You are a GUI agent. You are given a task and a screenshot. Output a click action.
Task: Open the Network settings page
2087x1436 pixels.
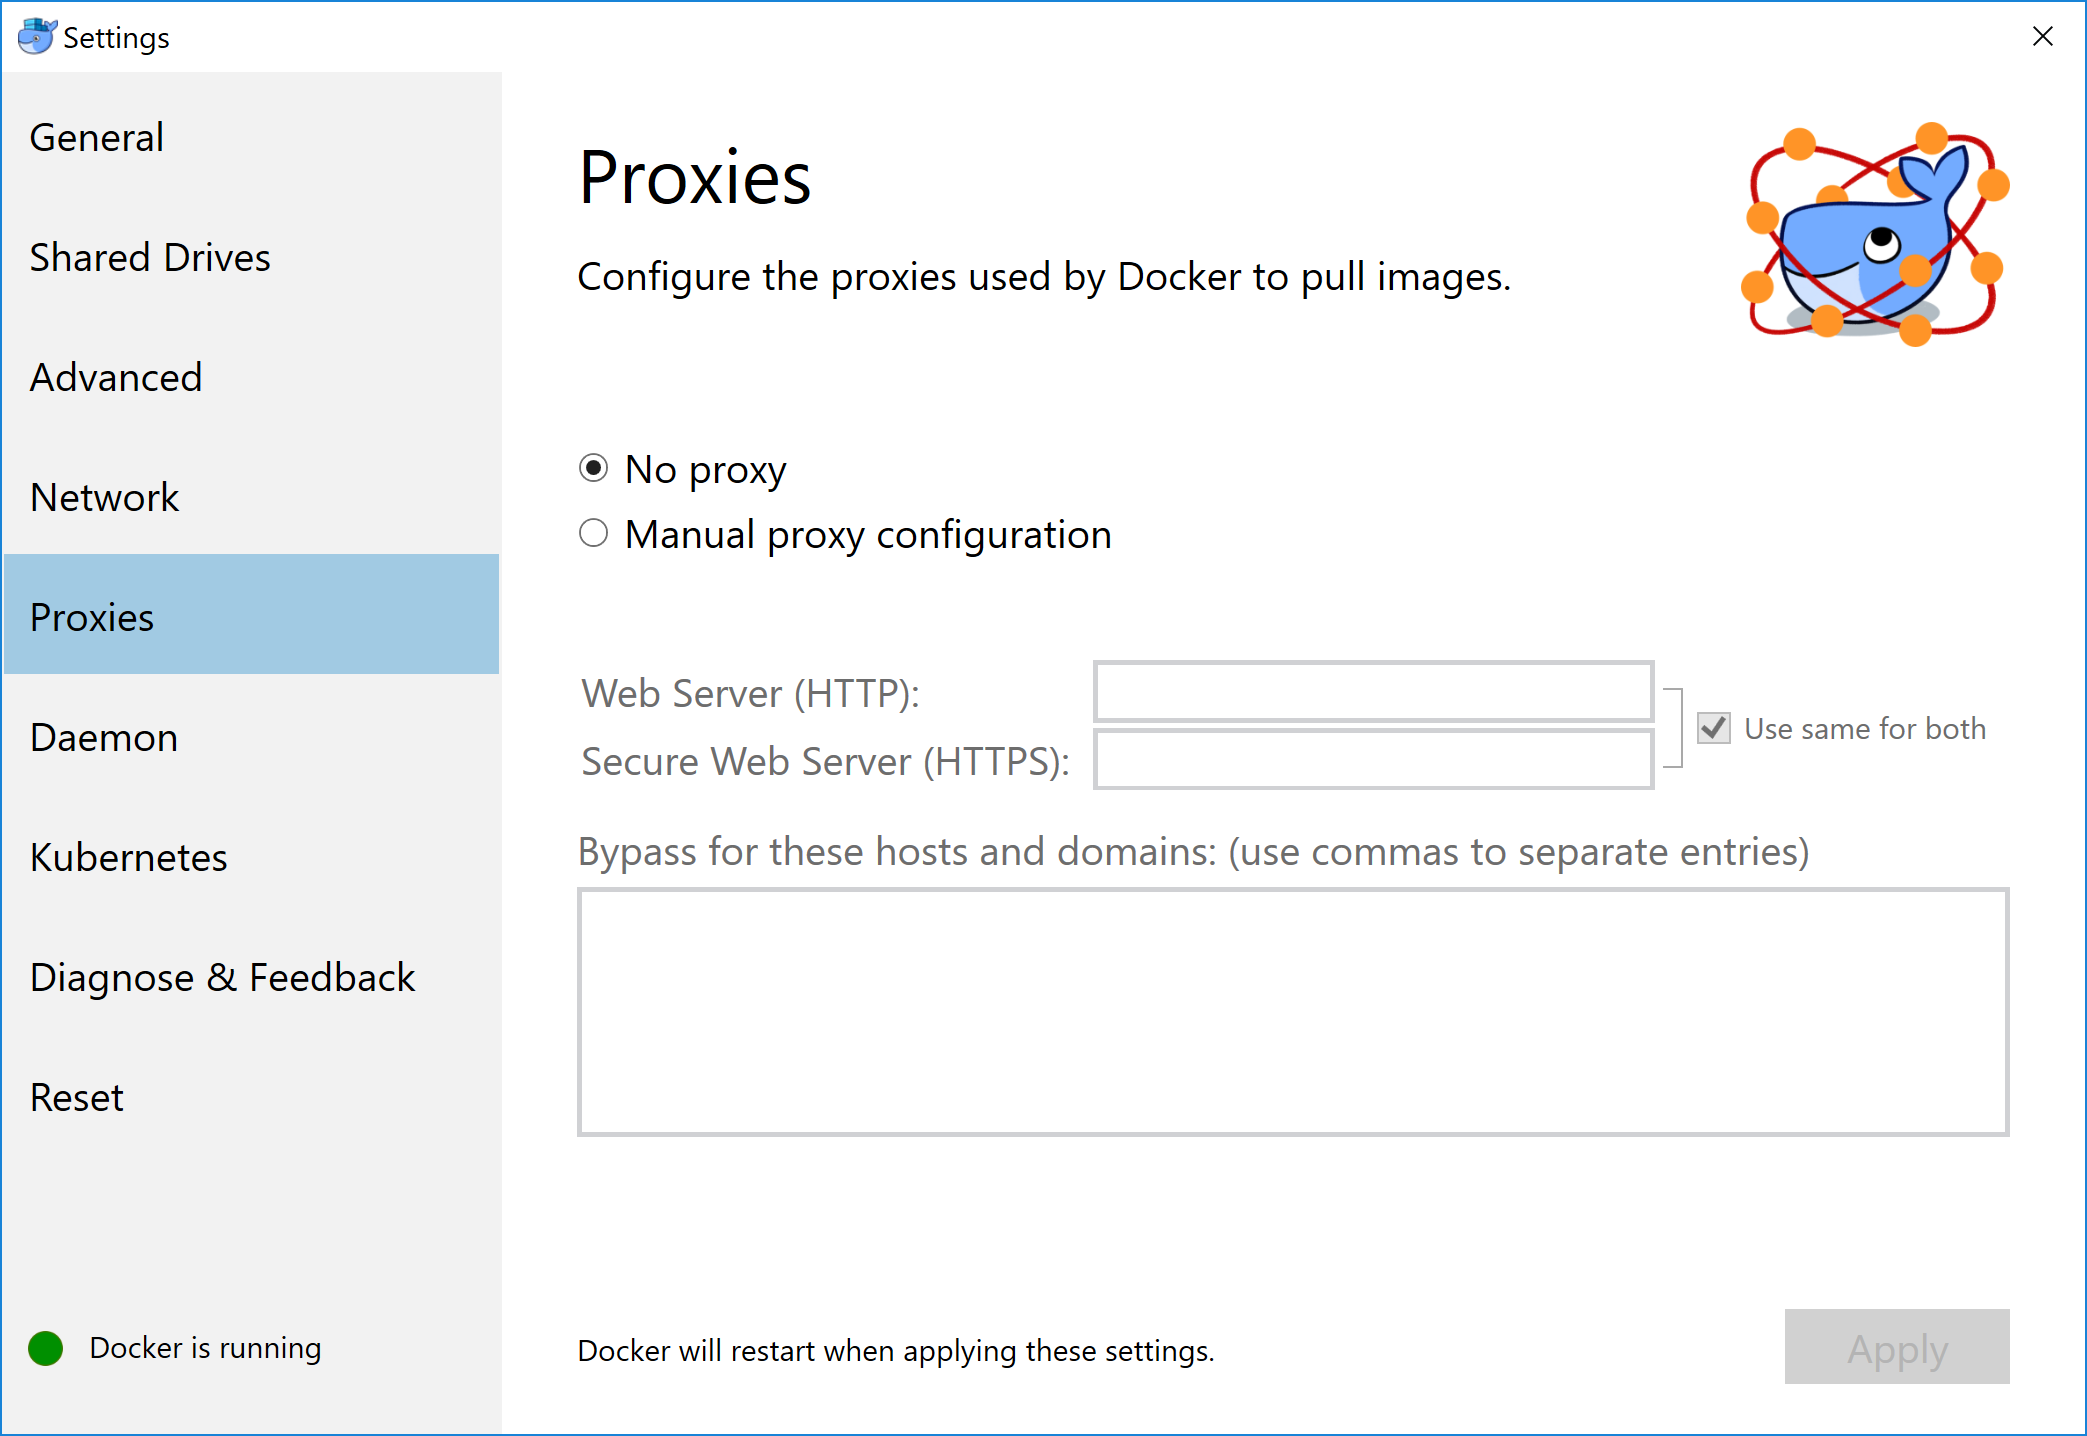[x=105, y=497]
